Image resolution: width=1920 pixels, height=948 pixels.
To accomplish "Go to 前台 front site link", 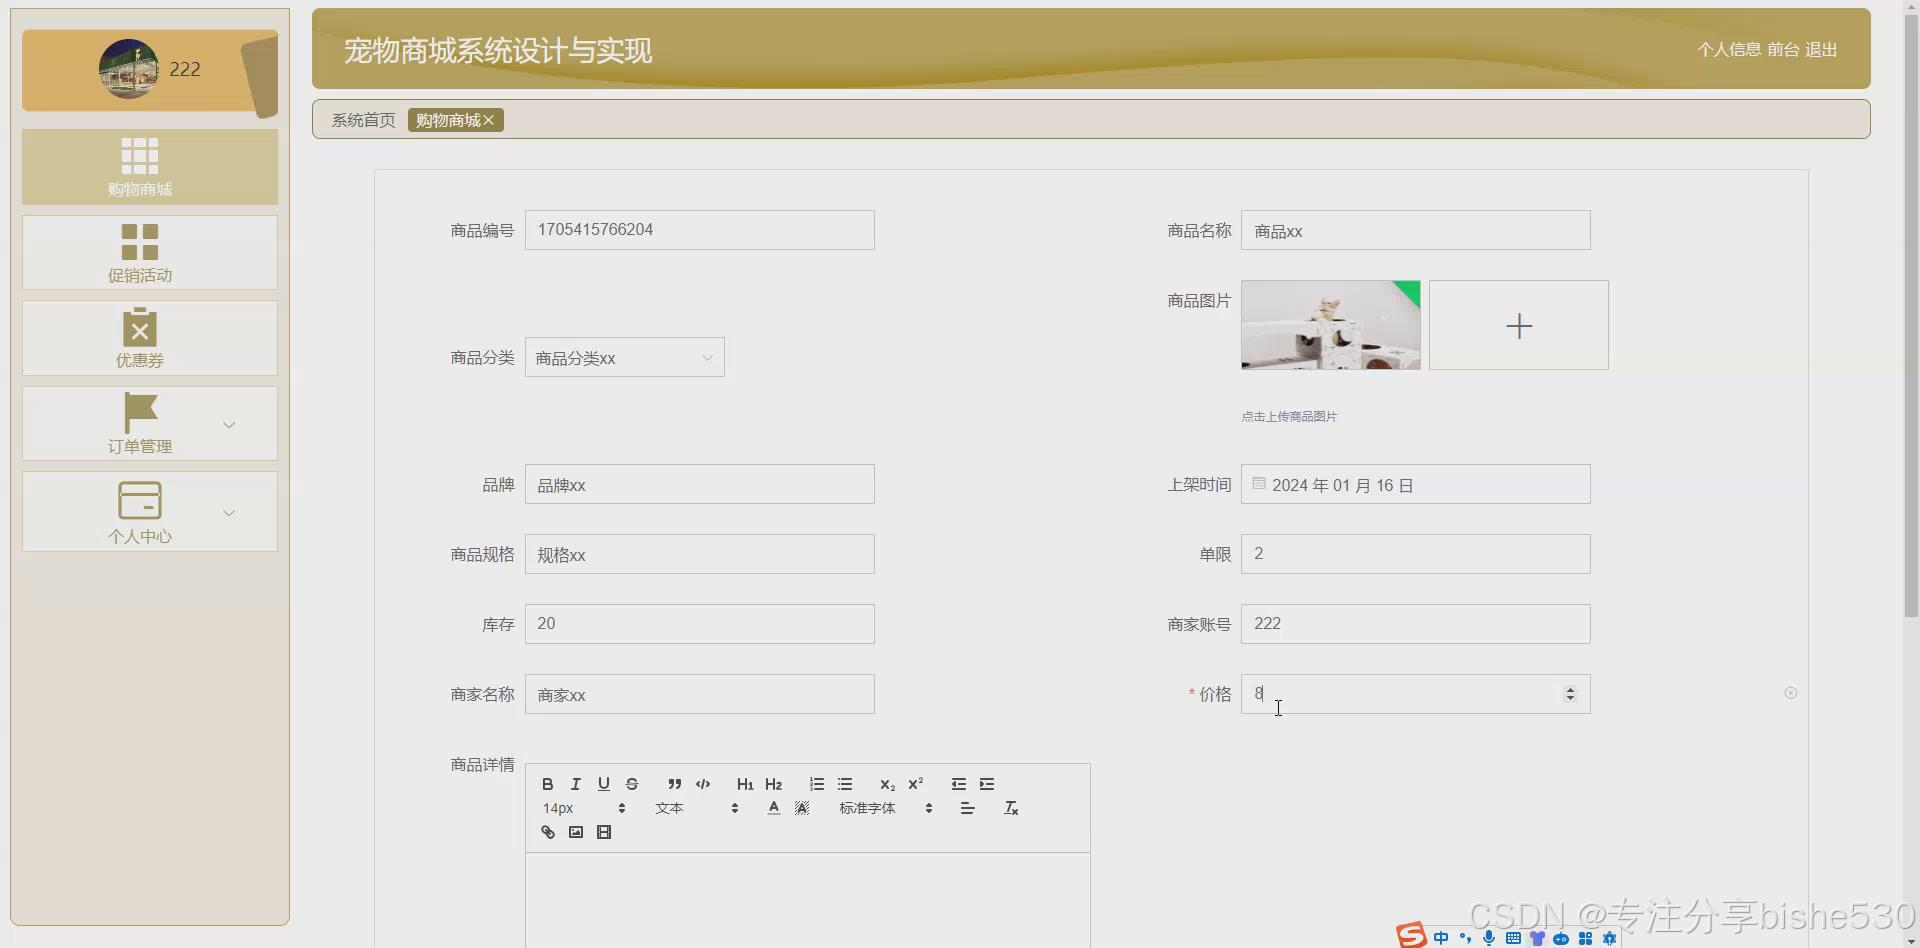I will tap(1783, 49).
